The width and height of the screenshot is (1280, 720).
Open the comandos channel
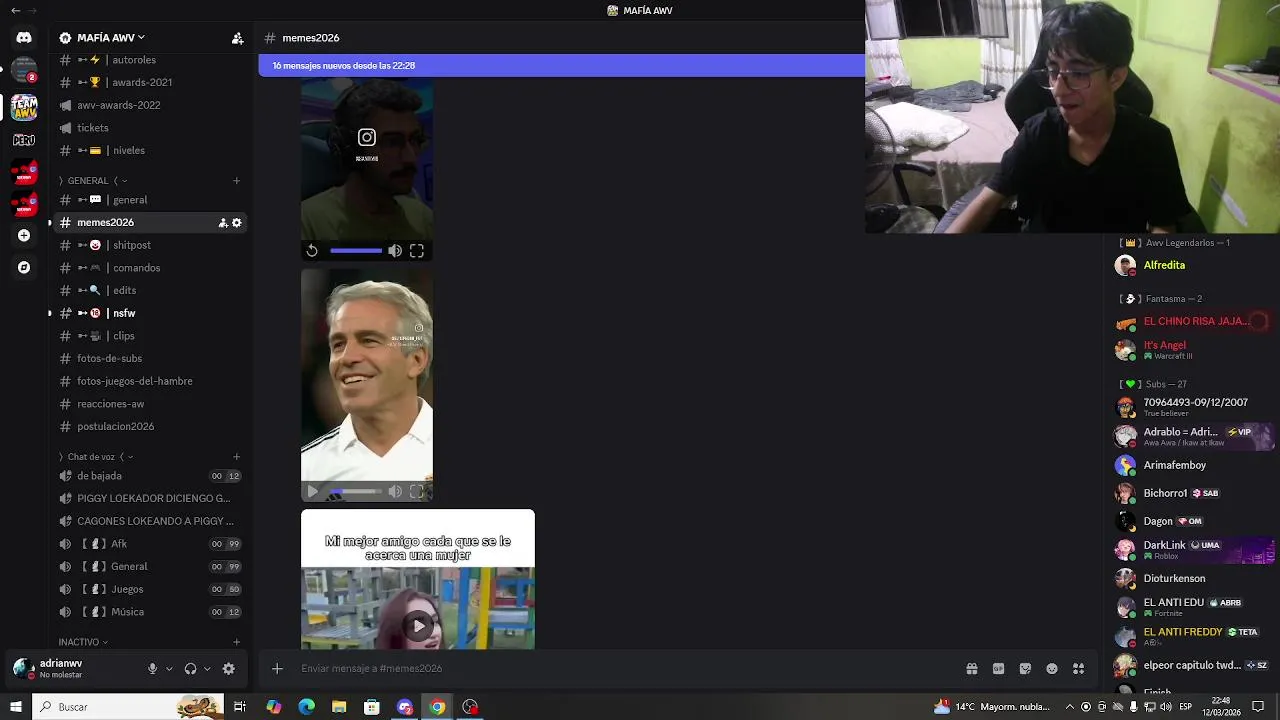[150, 268]
